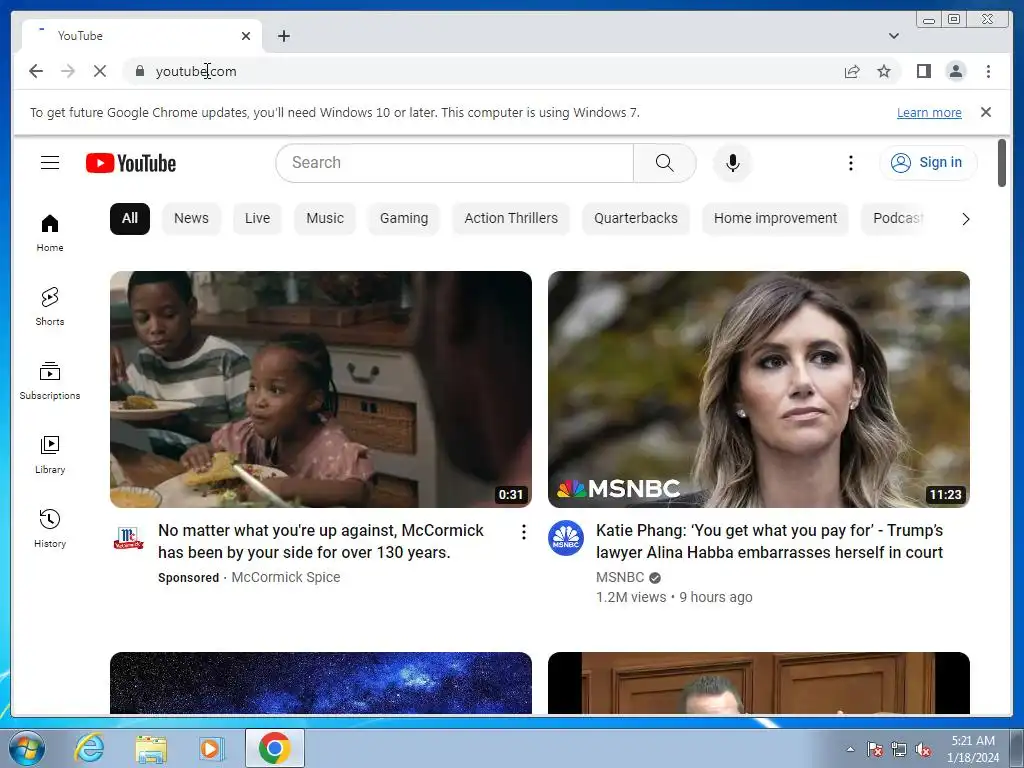
Task: Click the muted volume tray icon
Action: (923, 750)
